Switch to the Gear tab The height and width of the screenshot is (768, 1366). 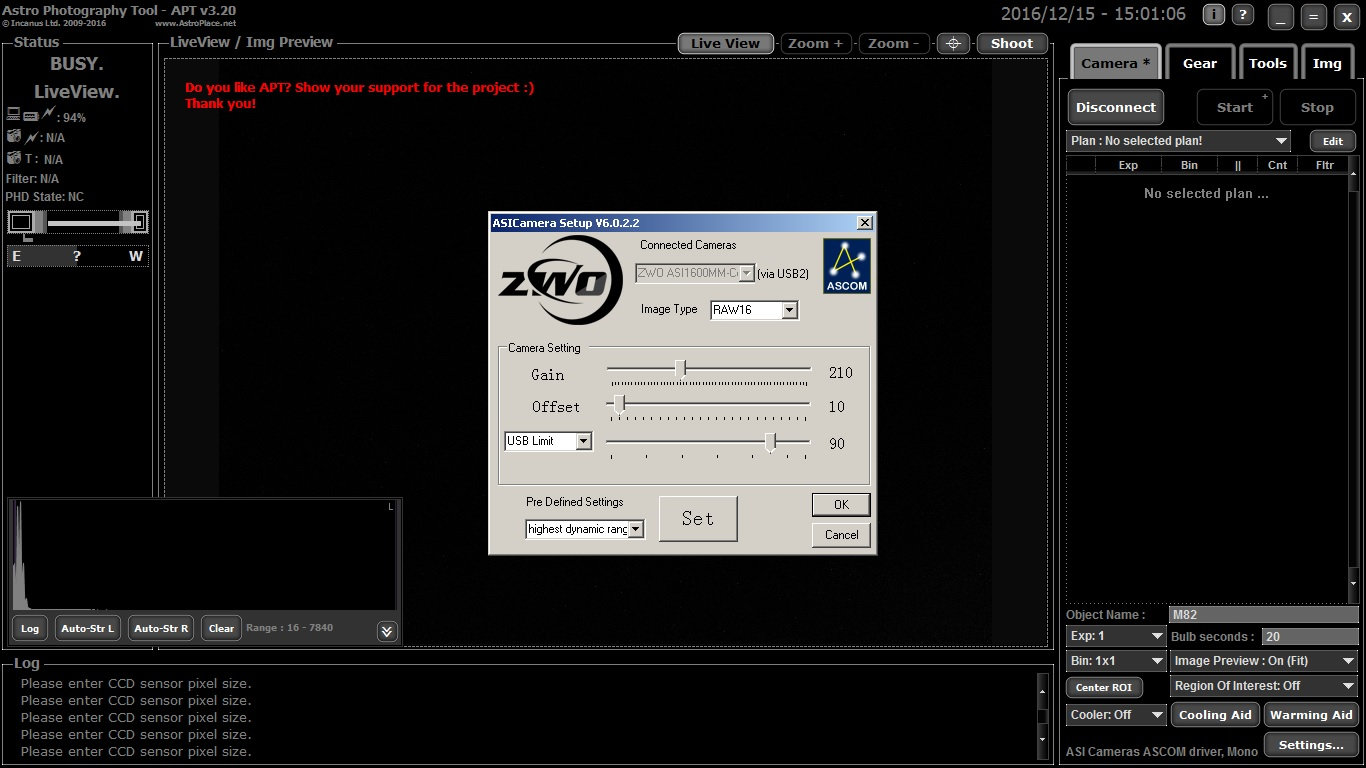click(1200, 63)
